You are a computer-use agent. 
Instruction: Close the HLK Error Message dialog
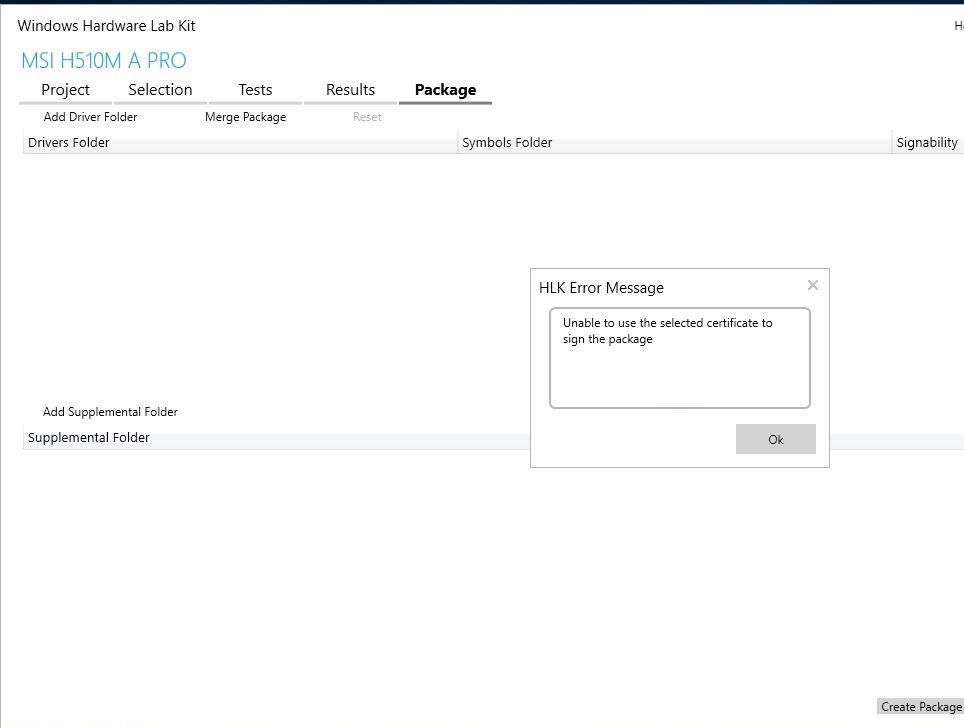coord(812,285)
